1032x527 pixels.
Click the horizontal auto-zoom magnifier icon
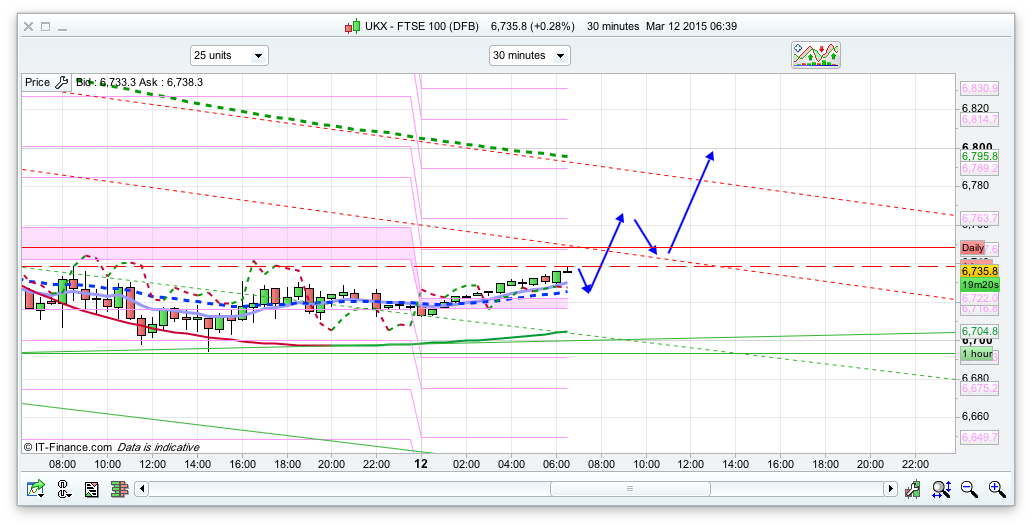pyautogui.click(x=941, y=489)
